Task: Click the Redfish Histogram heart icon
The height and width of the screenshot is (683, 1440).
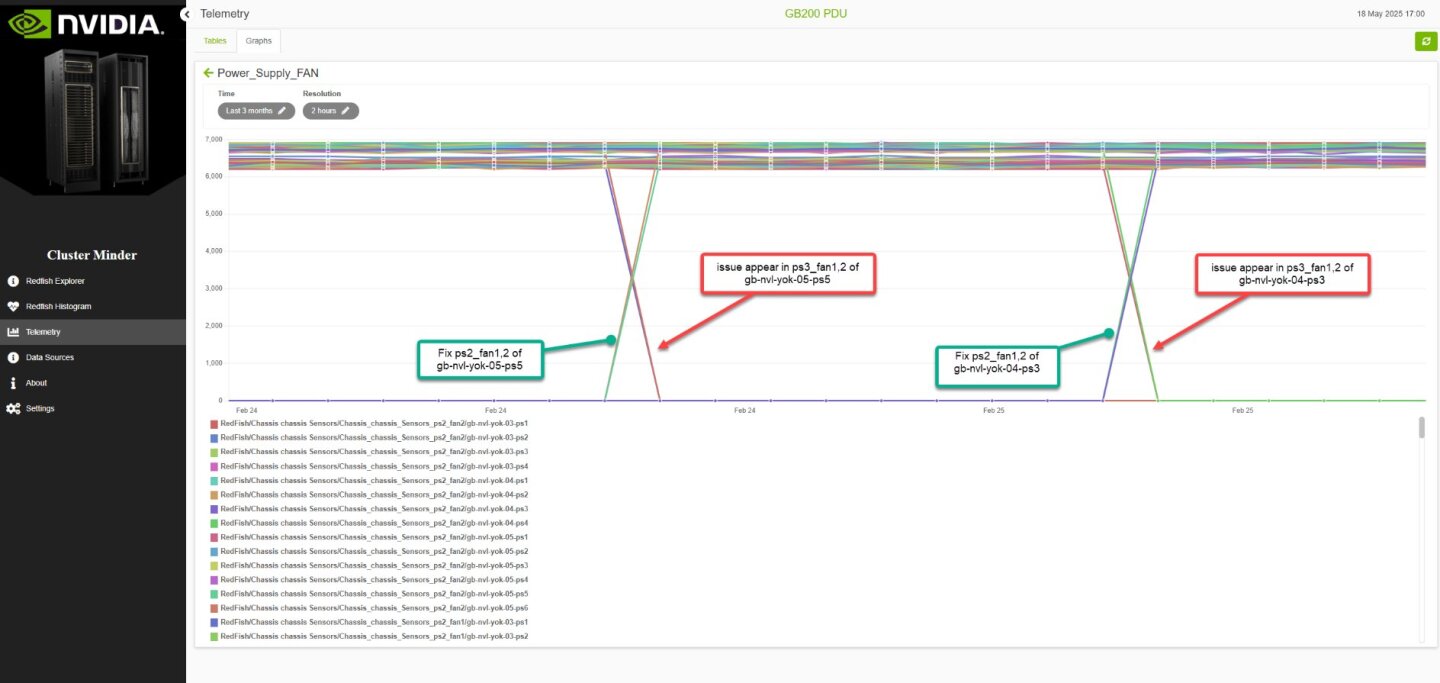Action: 13,307
